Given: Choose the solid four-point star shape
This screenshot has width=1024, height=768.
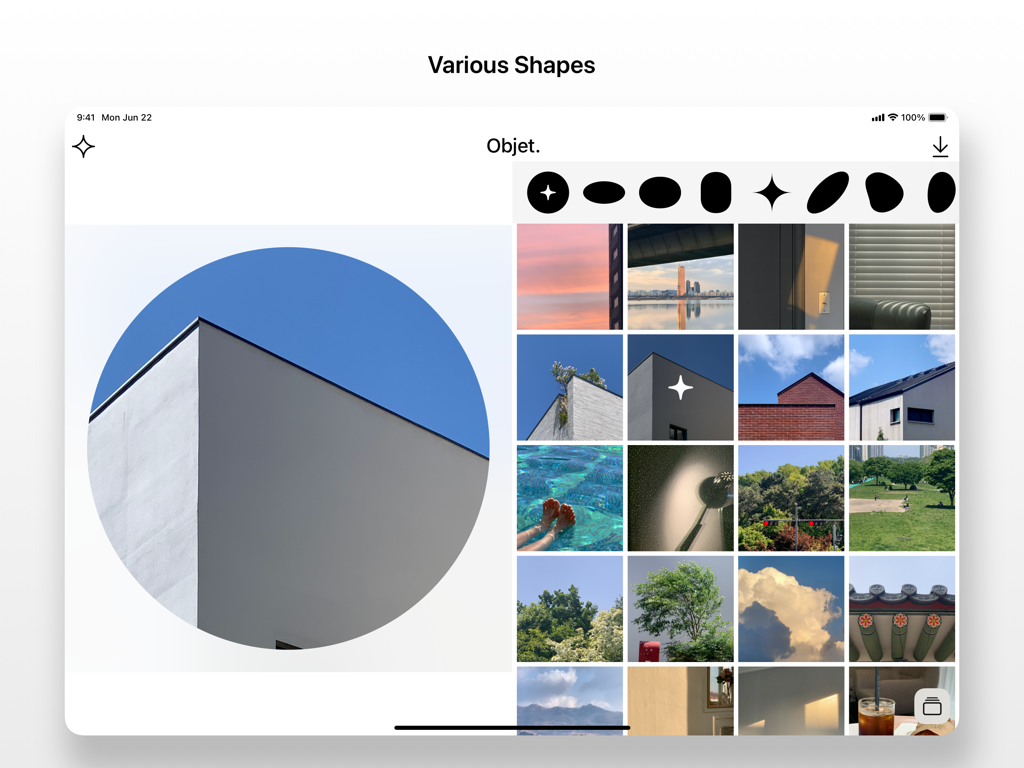Looking at the screenshot, I should click(x=772, y=193).
